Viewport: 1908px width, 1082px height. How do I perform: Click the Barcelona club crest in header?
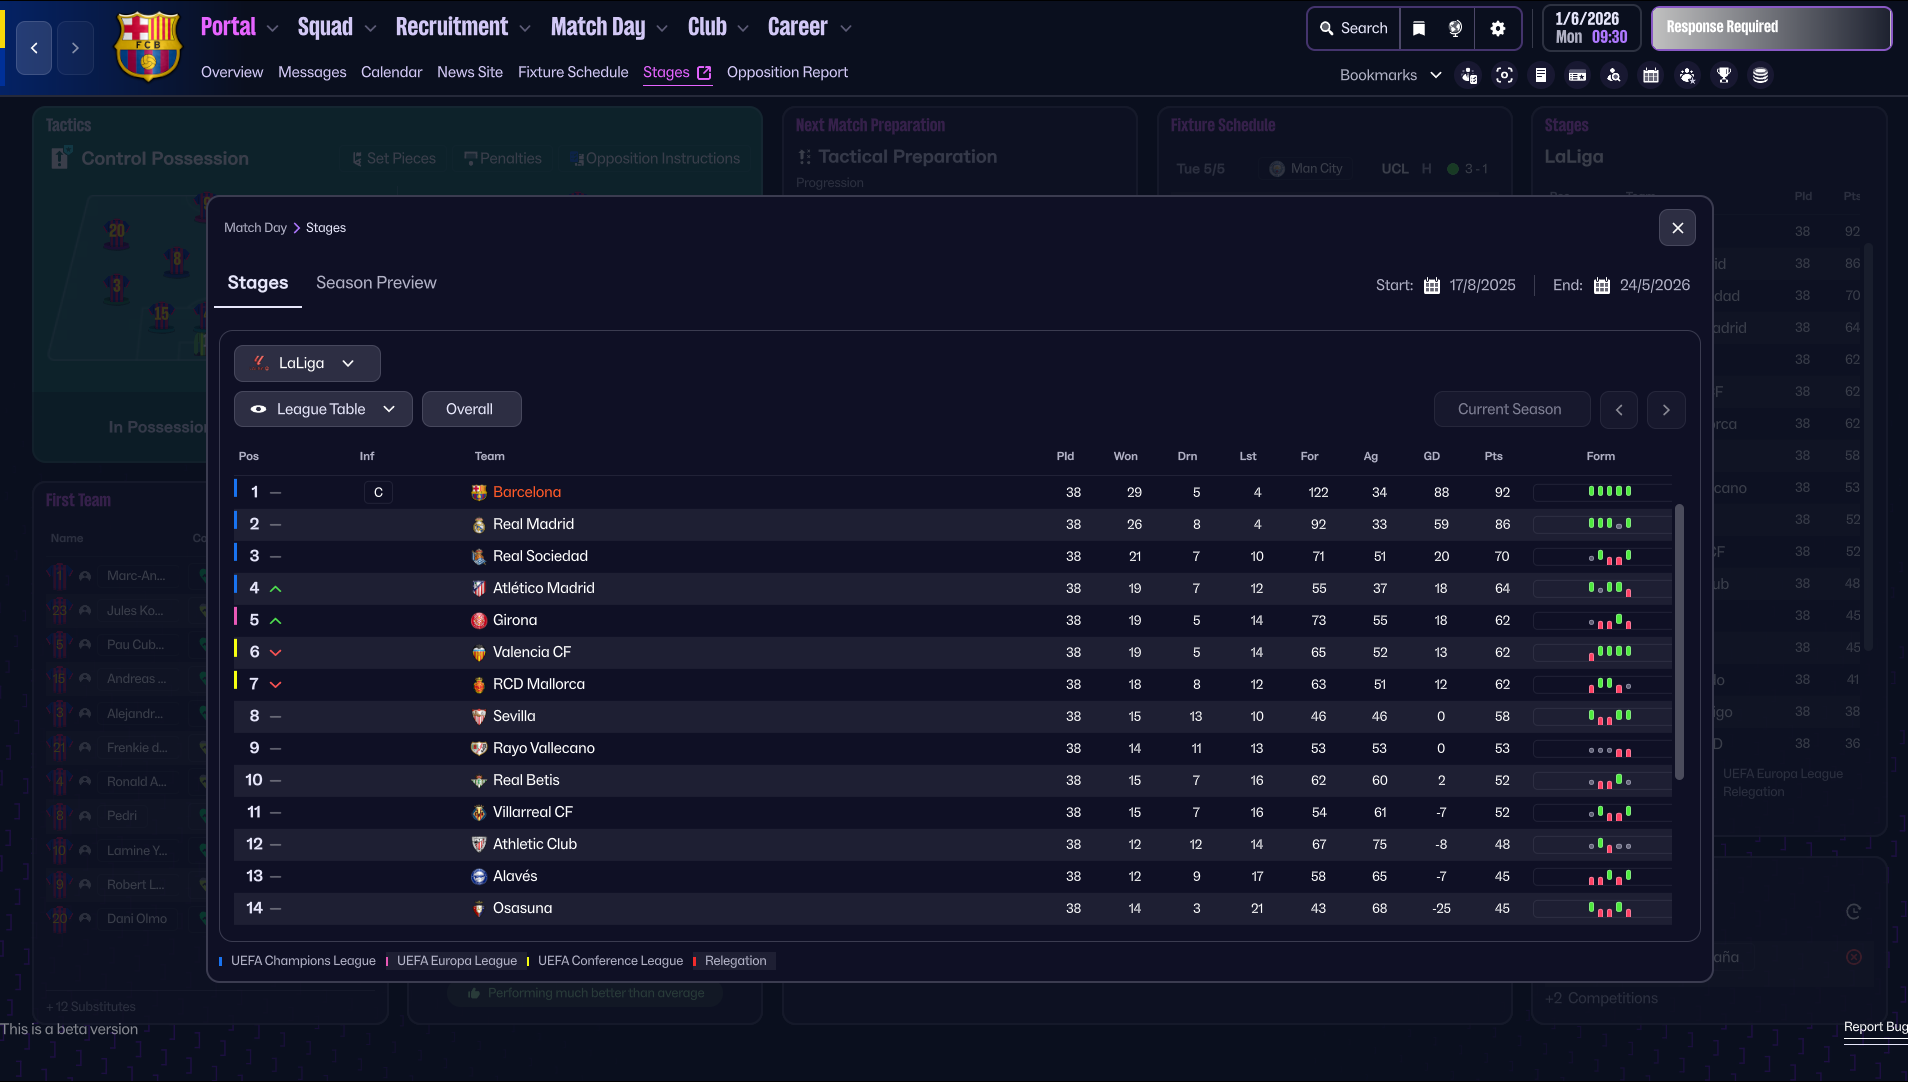(148, 46)
